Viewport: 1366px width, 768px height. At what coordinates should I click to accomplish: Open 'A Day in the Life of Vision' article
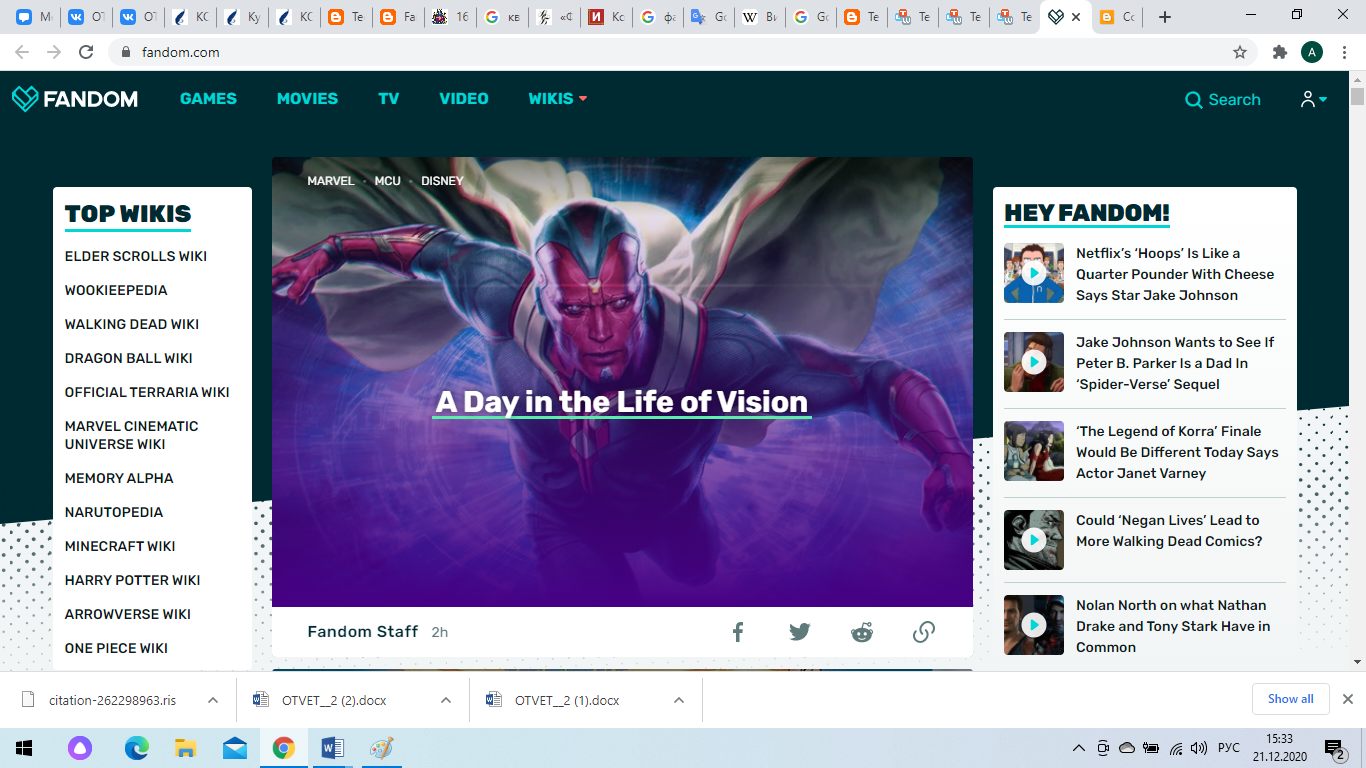622,402
